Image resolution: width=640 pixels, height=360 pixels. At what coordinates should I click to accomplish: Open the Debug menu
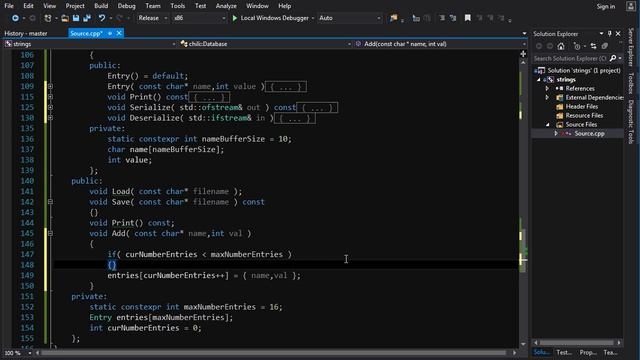pos(126,6)
